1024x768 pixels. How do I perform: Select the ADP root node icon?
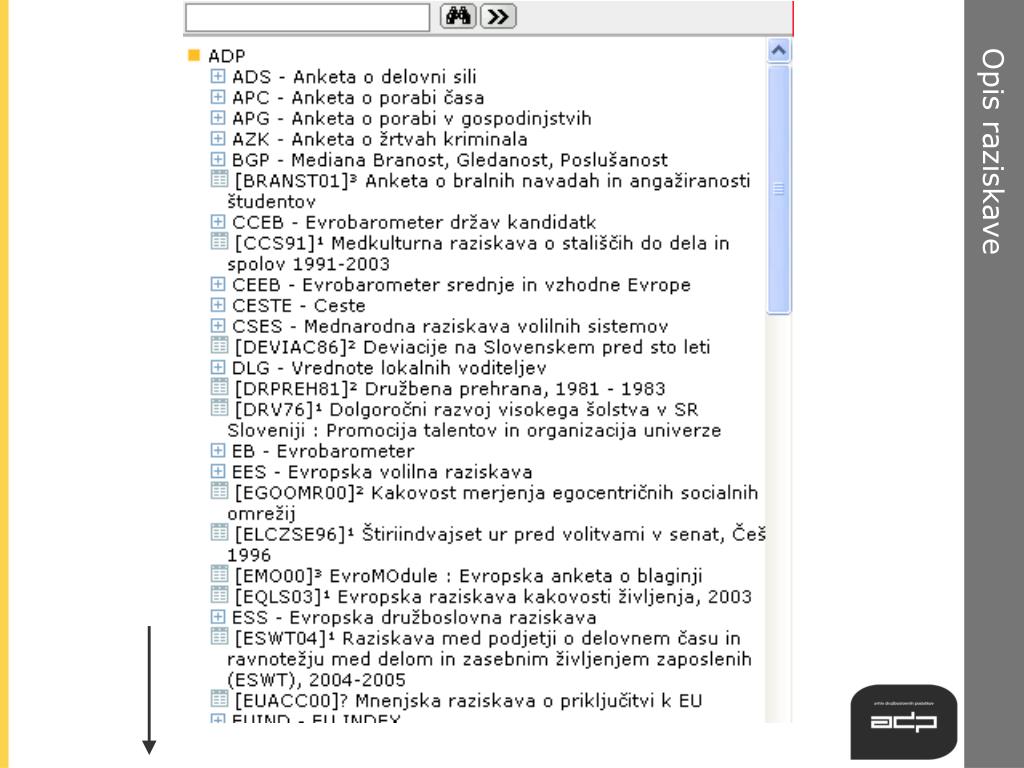(x=193, y=55)
